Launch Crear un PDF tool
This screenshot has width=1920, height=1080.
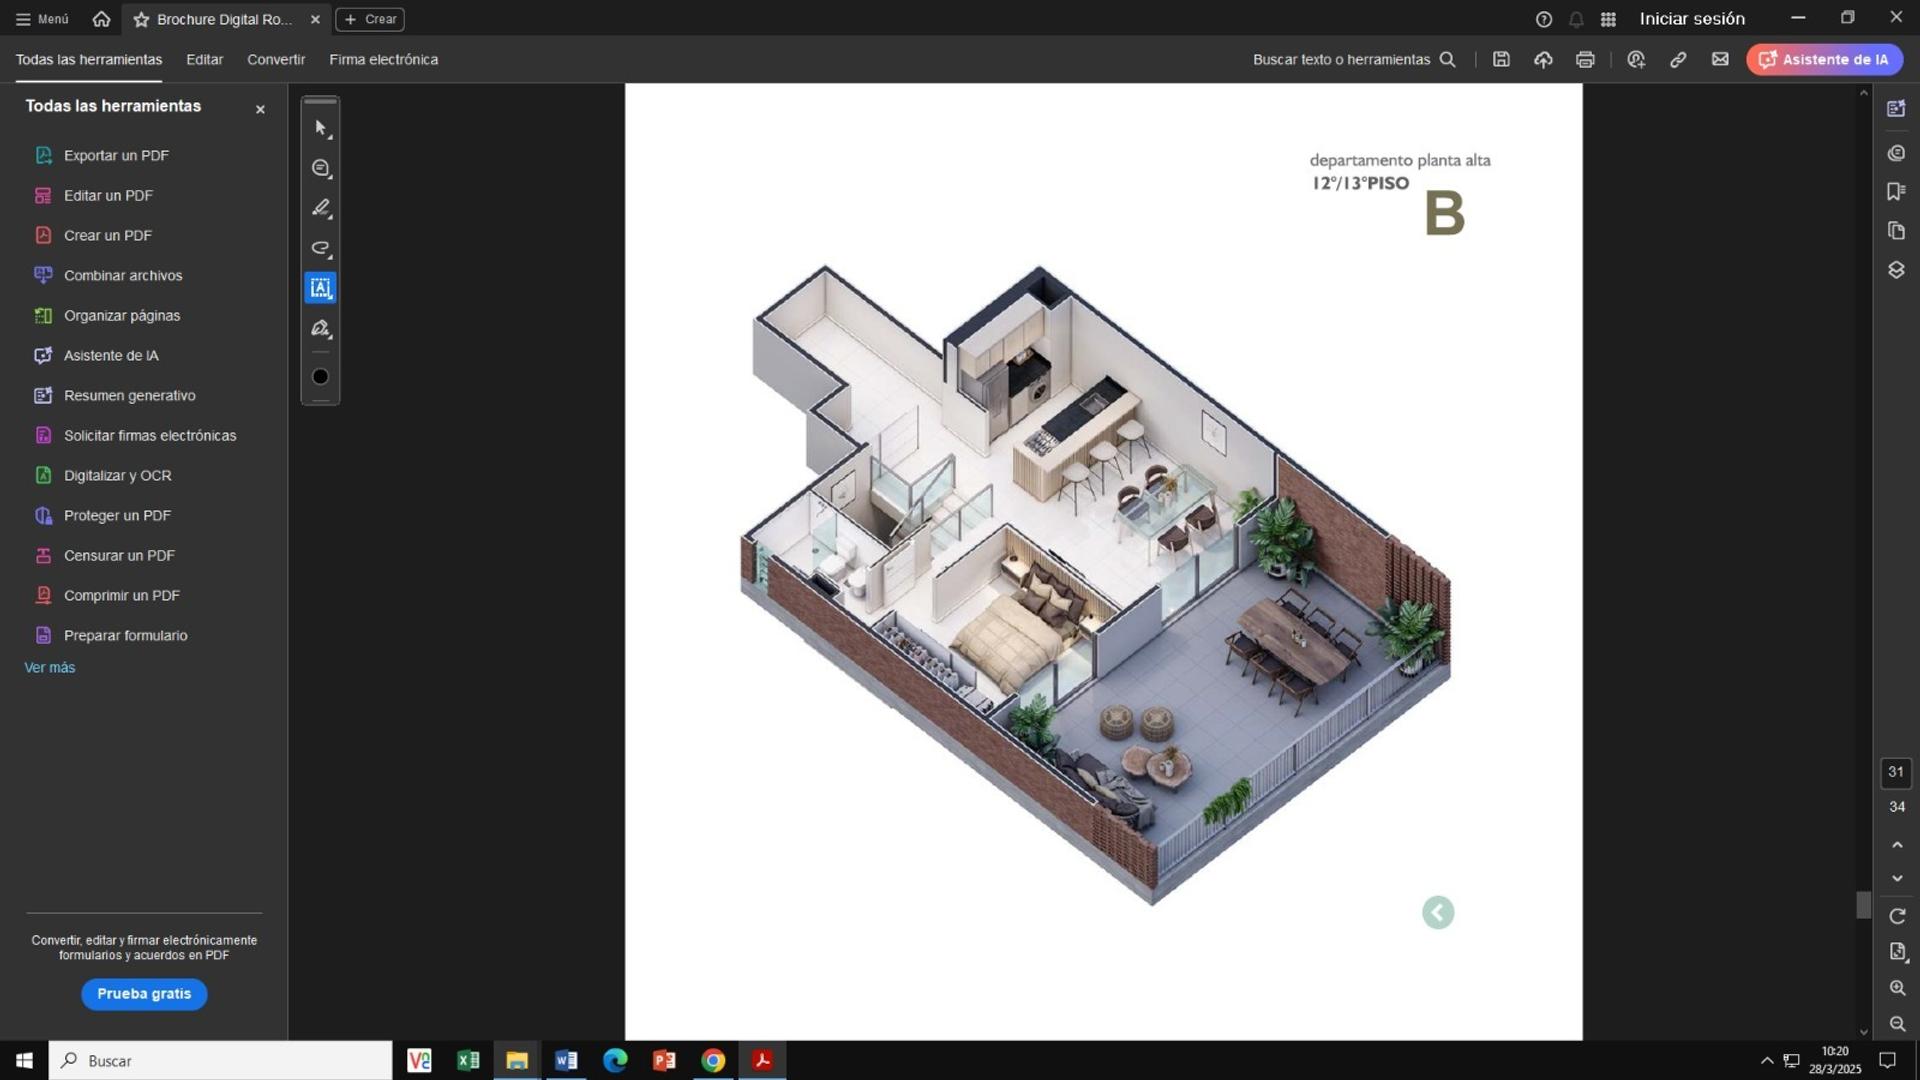point(108,235)
